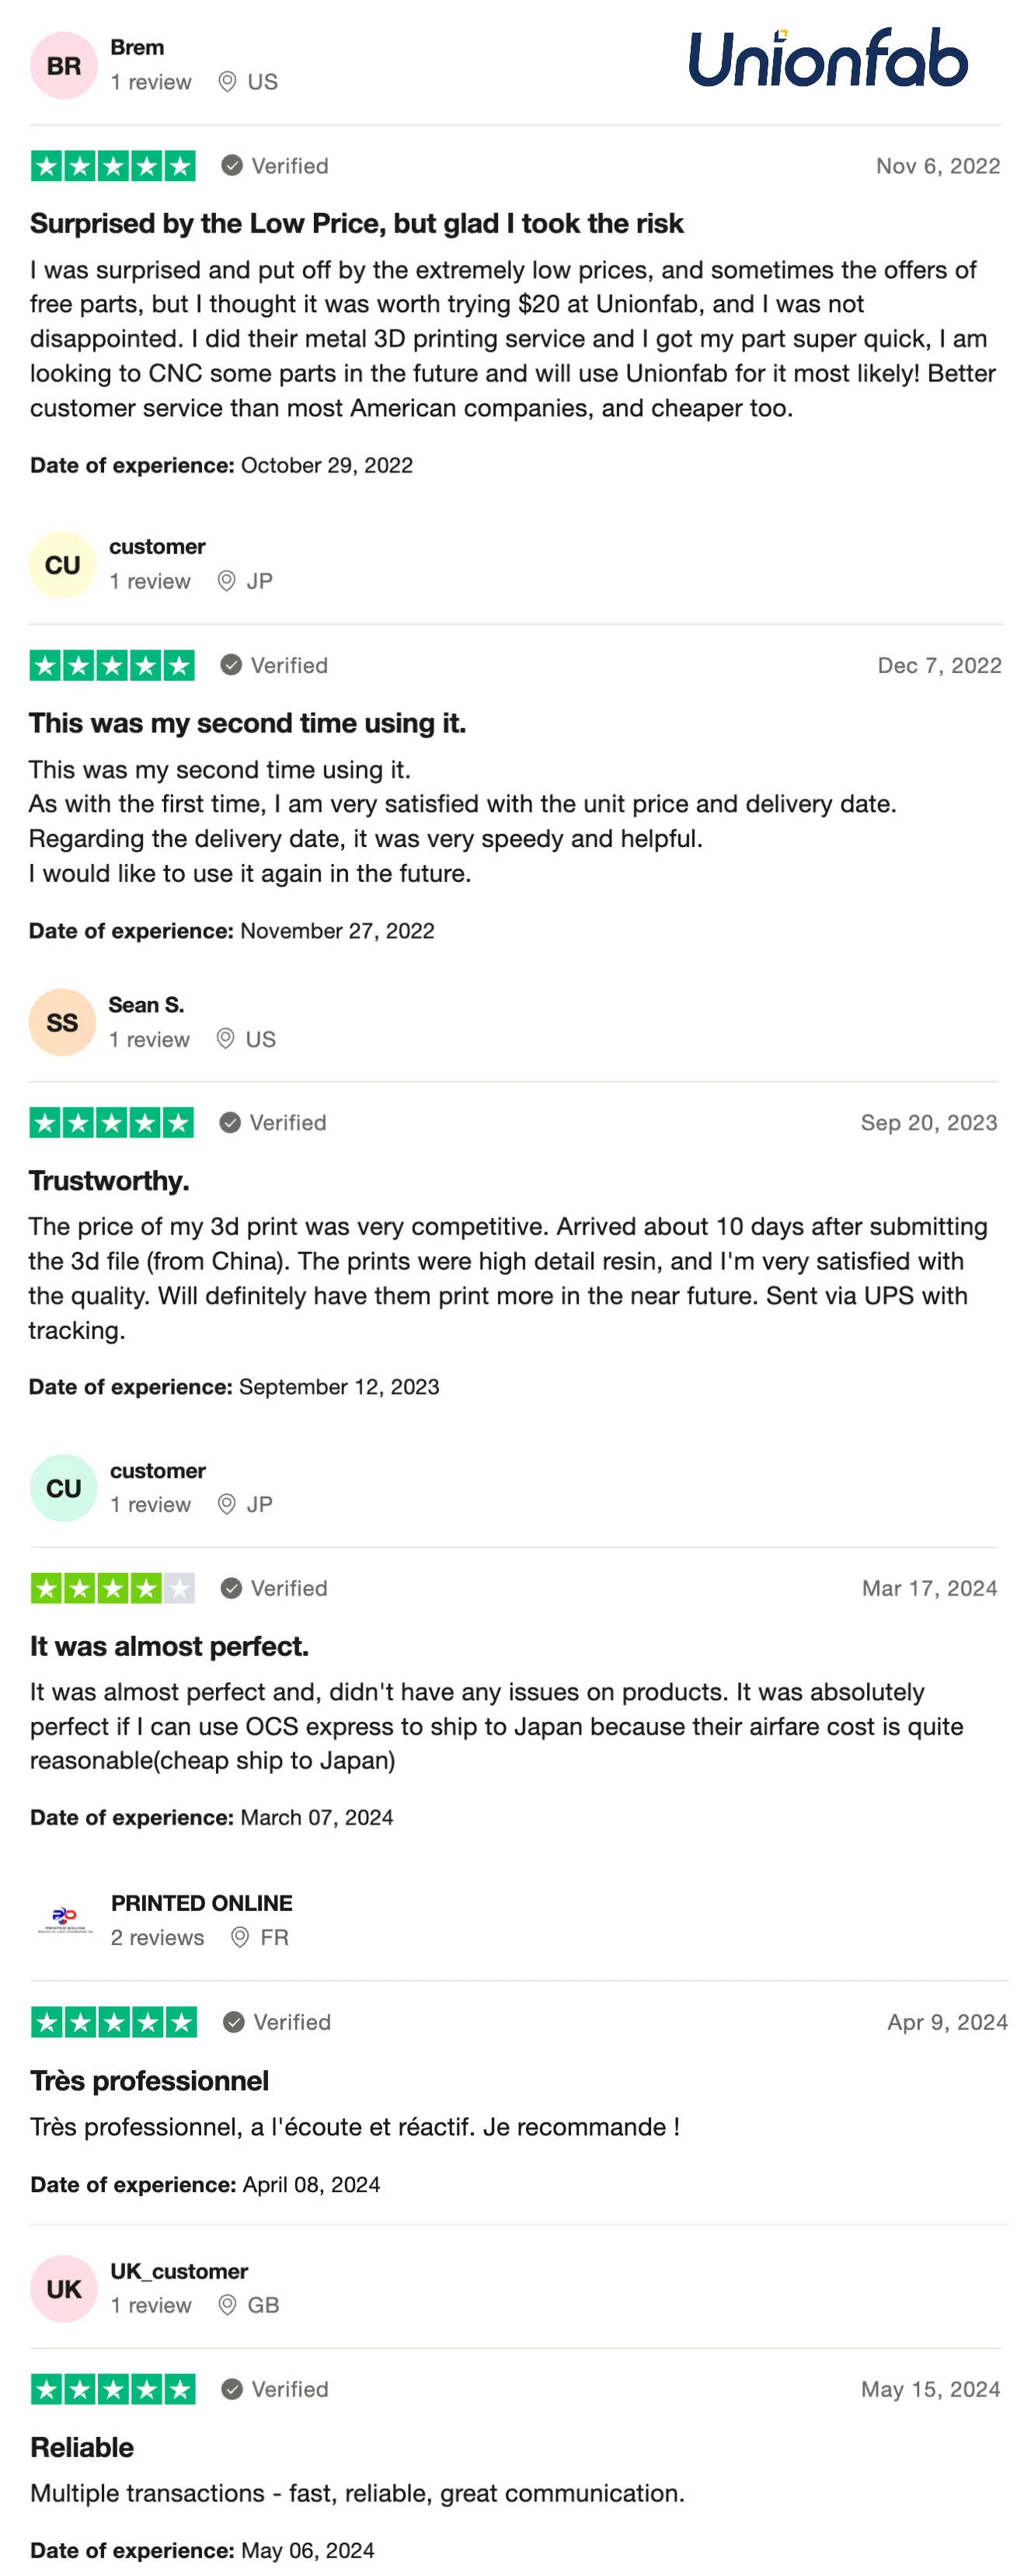Open the 'Trustworthy.' review title

coord(109,1180)
